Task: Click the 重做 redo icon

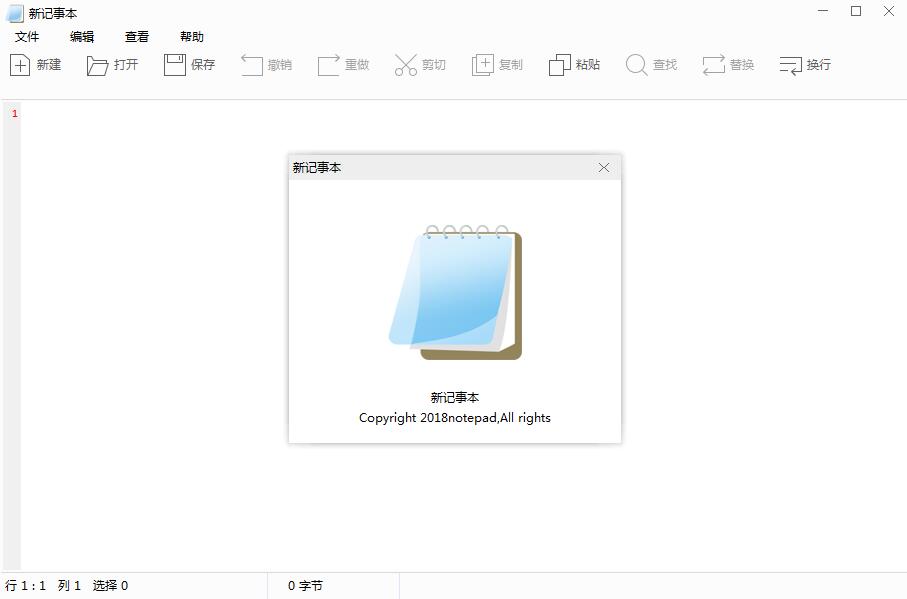Action: [x=343, y=64]
